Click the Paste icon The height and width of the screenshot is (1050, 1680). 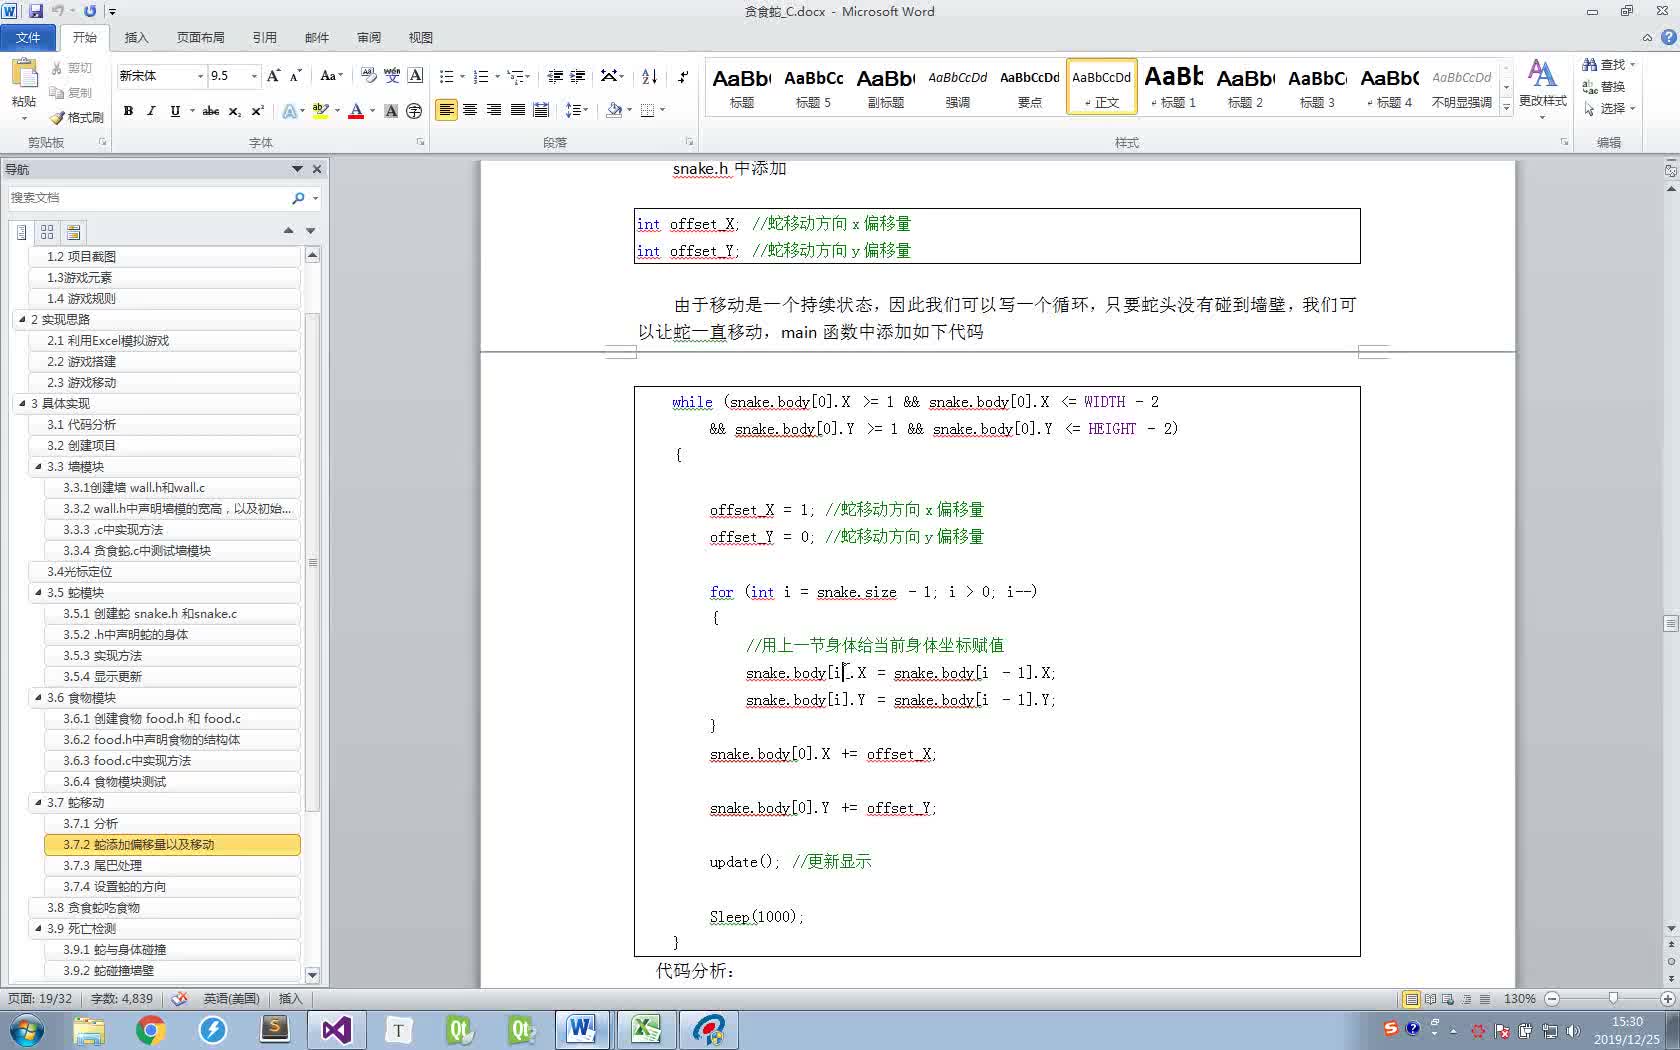click(23, 74)
